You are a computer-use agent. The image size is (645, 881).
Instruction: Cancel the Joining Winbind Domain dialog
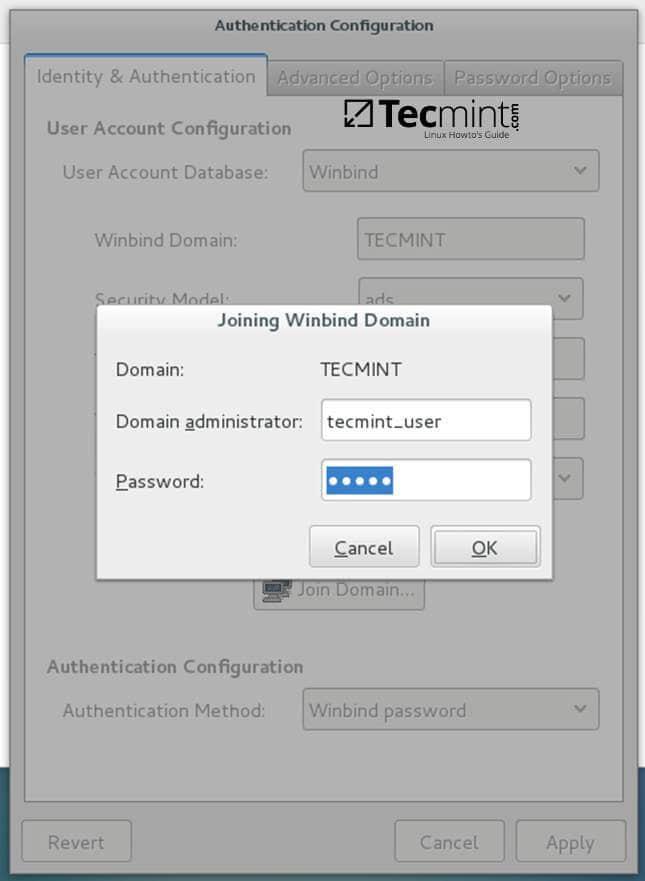tap(364, 547)
